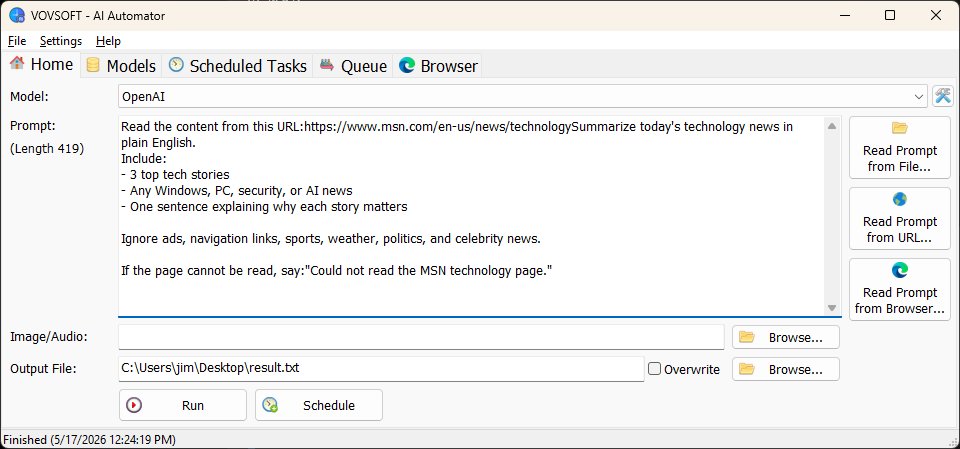Click Read Prompt from File button
Screen dimensions: 960x449
coord(899,147)
